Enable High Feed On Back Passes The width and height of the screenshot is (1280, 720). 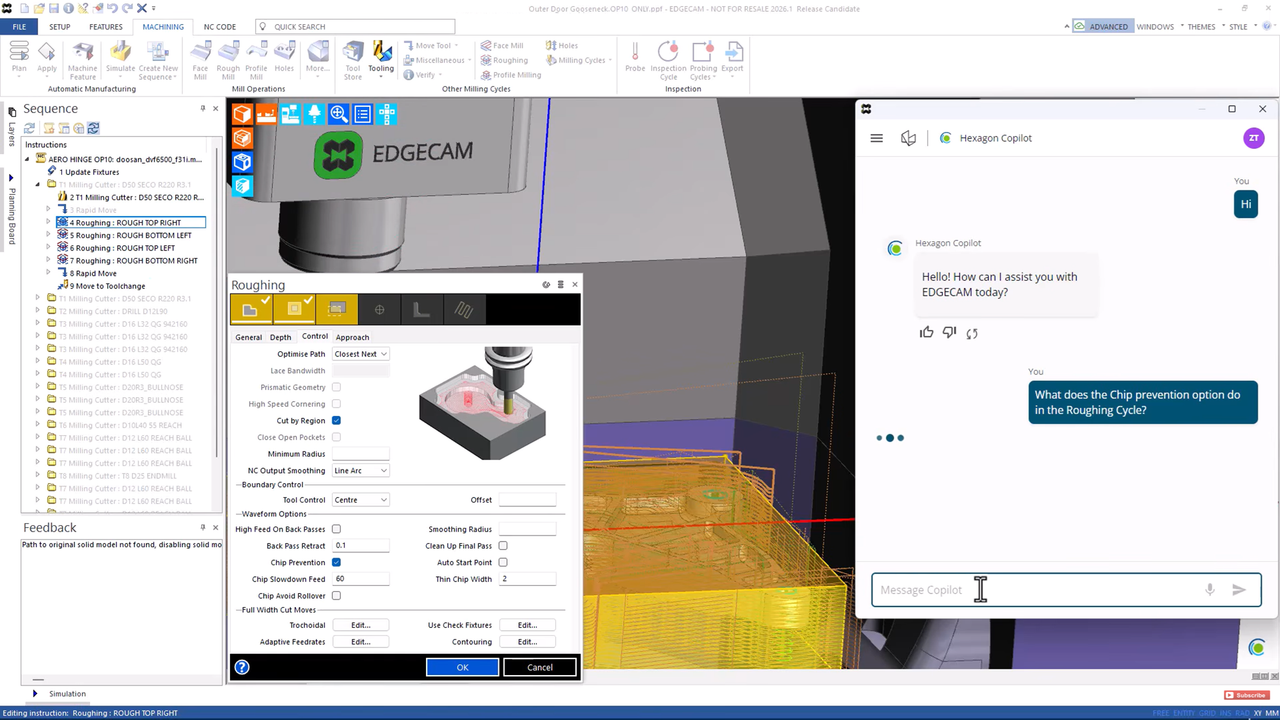(x=336, y=529)
